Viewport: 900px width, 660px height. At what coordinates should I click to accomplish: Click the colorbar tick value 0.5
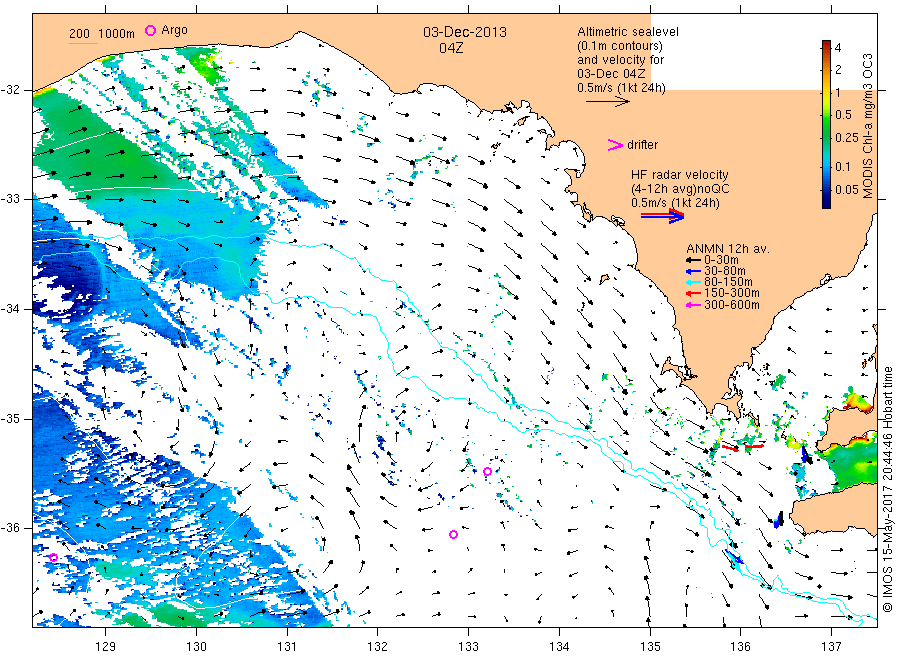coord(844,115)
